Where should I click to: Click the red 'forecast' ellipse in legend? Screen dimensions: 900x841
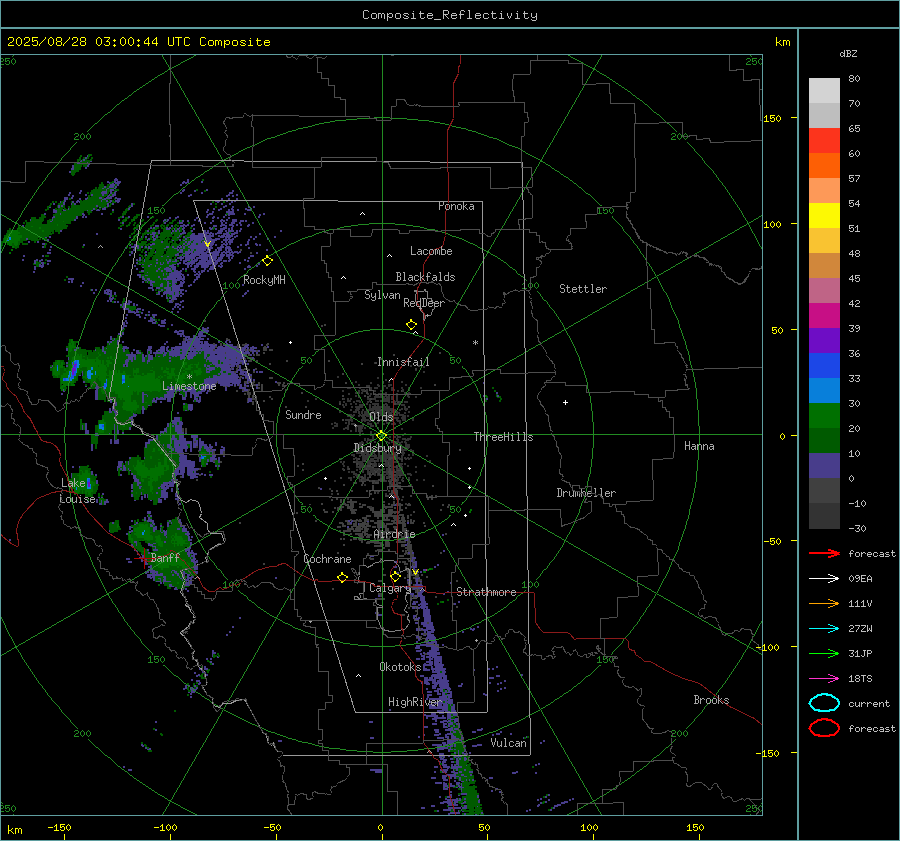(824, 728)
